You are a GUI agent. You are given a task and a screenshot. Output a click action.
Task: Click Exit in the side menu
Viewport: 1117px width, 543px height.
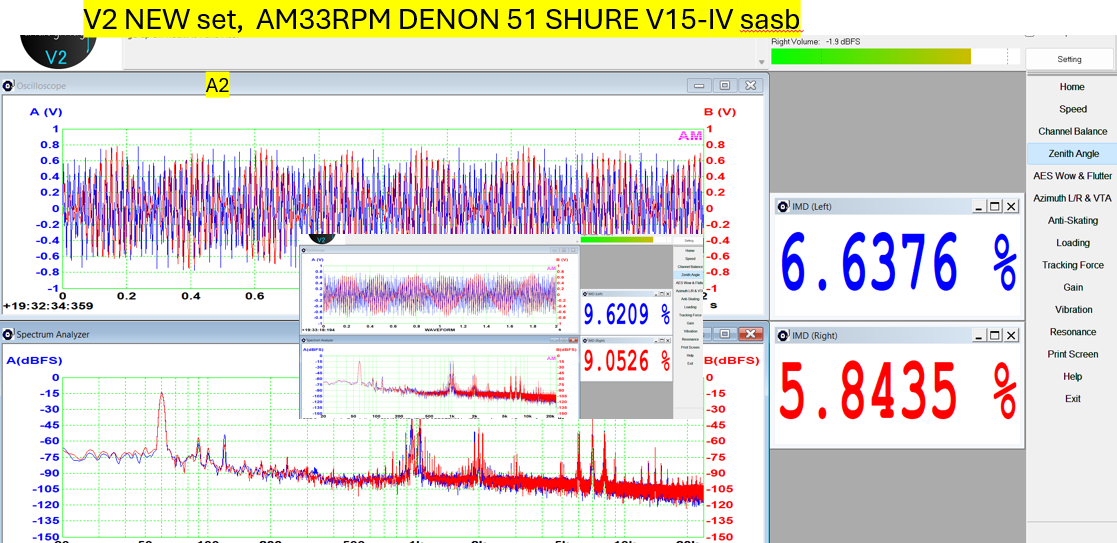click(x=1071, y=398)
